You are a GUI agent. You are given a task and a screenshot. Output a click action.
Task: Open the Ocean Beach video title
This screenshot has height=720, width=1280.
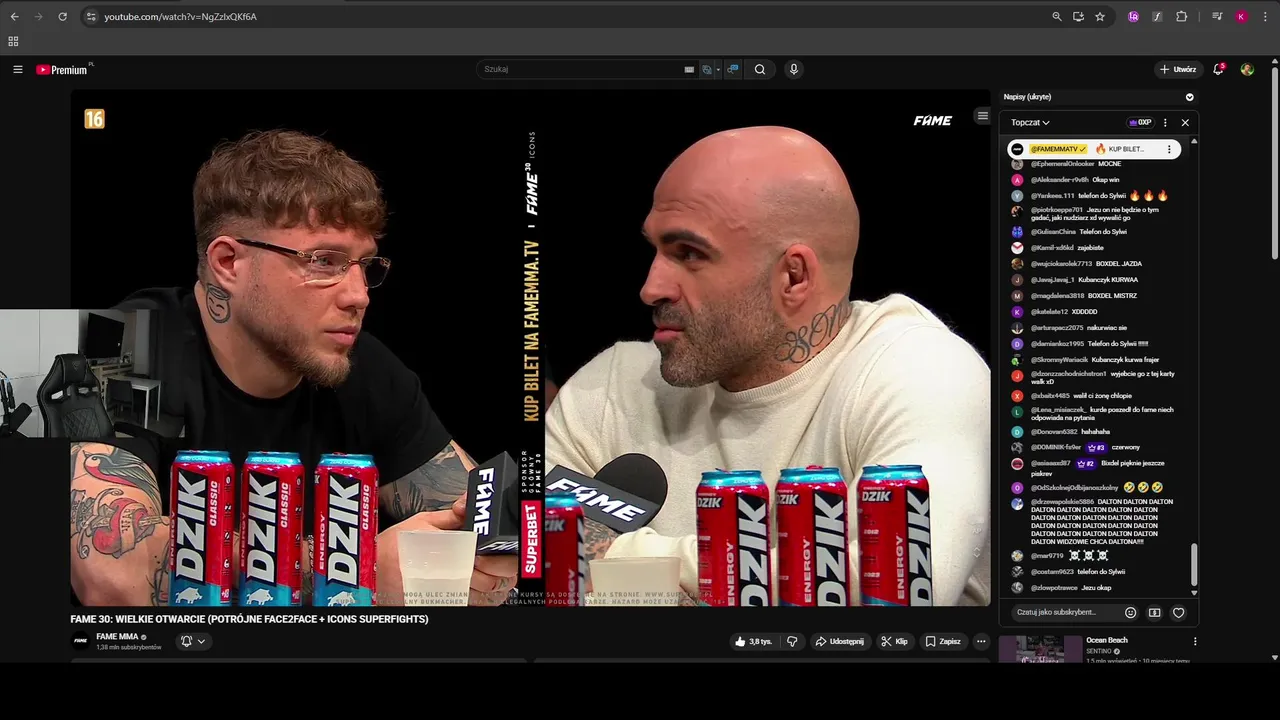point(1107,640)
